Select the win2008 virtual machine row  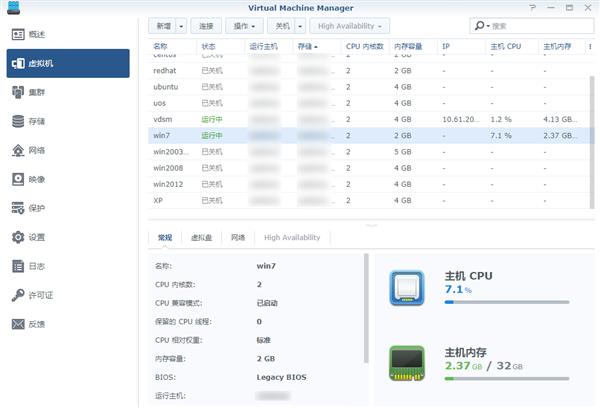point(369,168)
